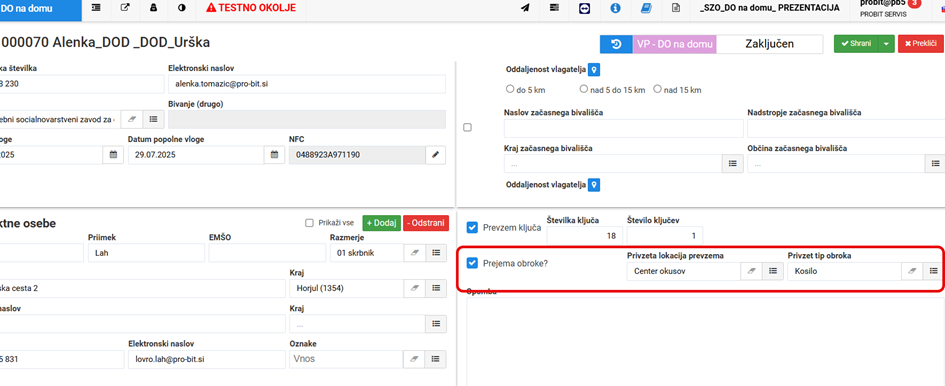Click the Elektronski naslov field alenka.tomazic@pro-bit.si
The image size is (945, 386).
[307, 84]
